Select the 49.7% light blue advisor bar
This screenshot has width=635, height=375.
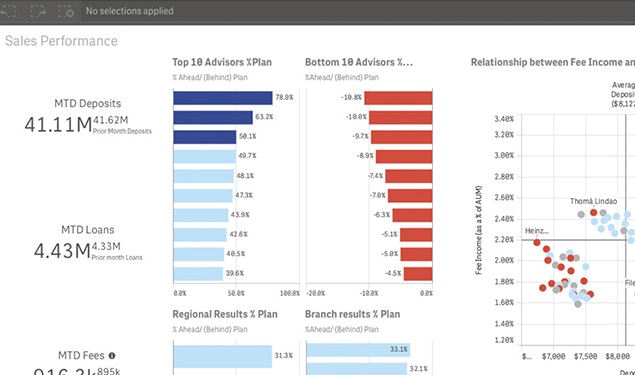[205, 156]
